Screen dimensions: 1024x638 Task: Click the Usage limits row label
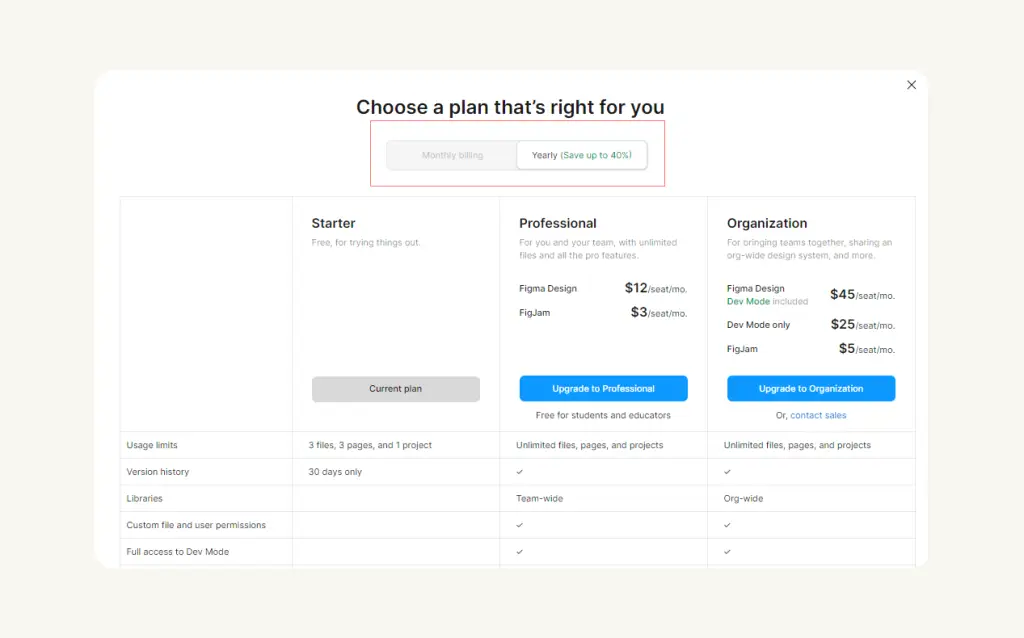pos(150,444)
